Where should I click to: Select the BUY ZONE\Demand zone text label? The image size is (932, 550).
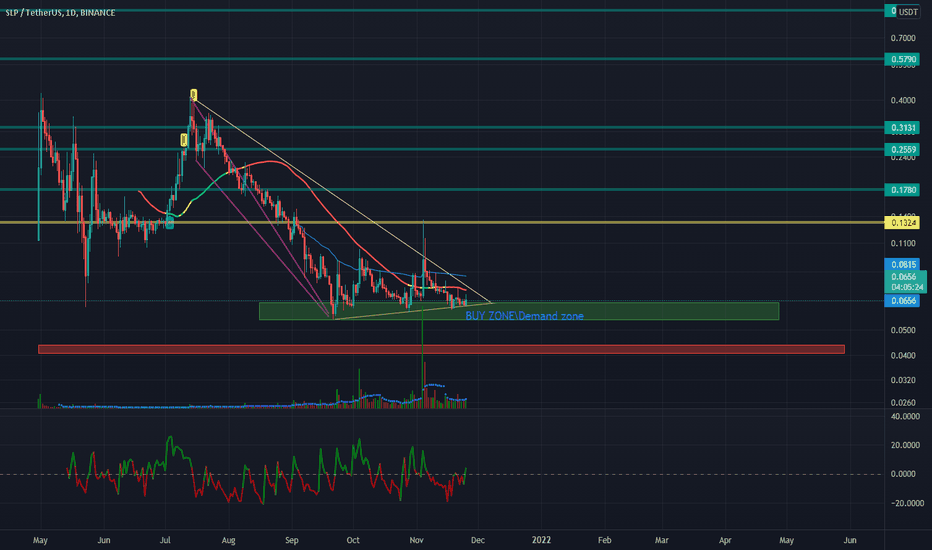524,316
